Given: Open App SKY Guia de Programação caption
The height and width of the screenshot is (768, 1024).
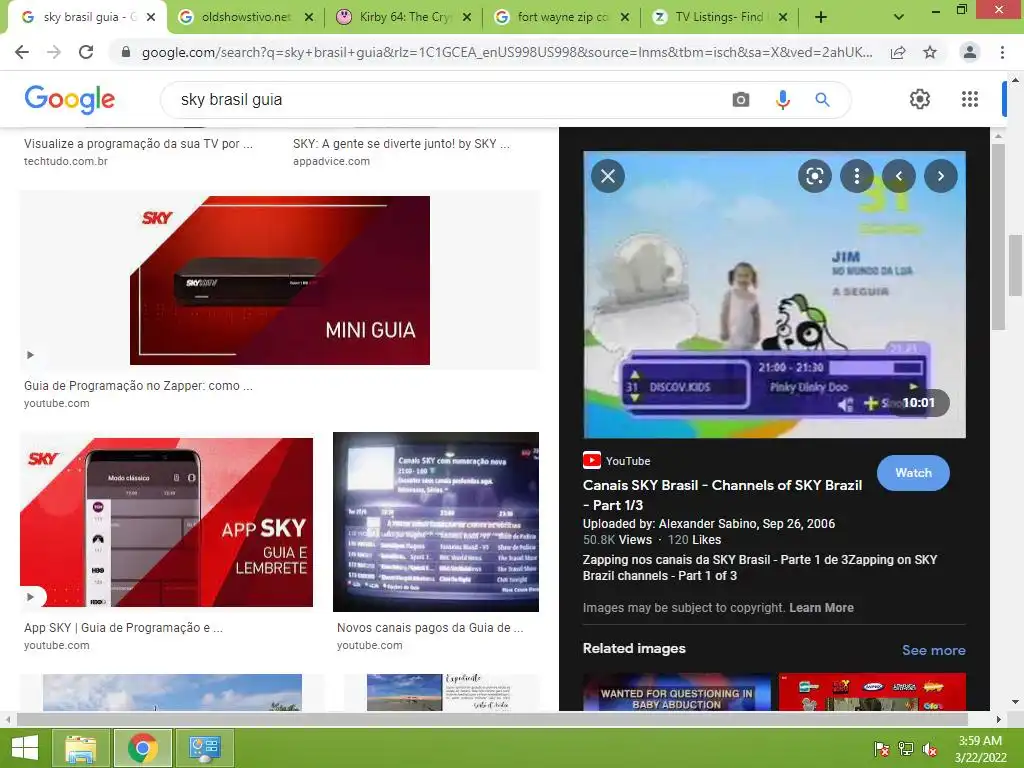Looking at the screenshot, I should pyautogui.click(x=123, y=628).
